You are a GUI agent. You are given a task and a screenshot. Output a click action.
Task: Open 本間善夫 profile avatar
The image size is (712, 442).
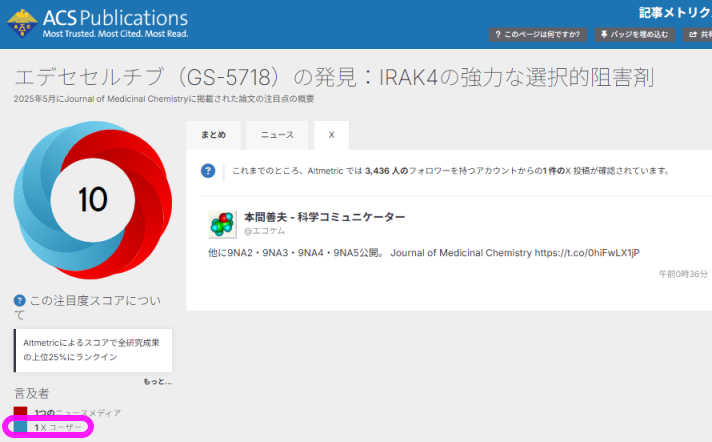click(x=222, y=224)
